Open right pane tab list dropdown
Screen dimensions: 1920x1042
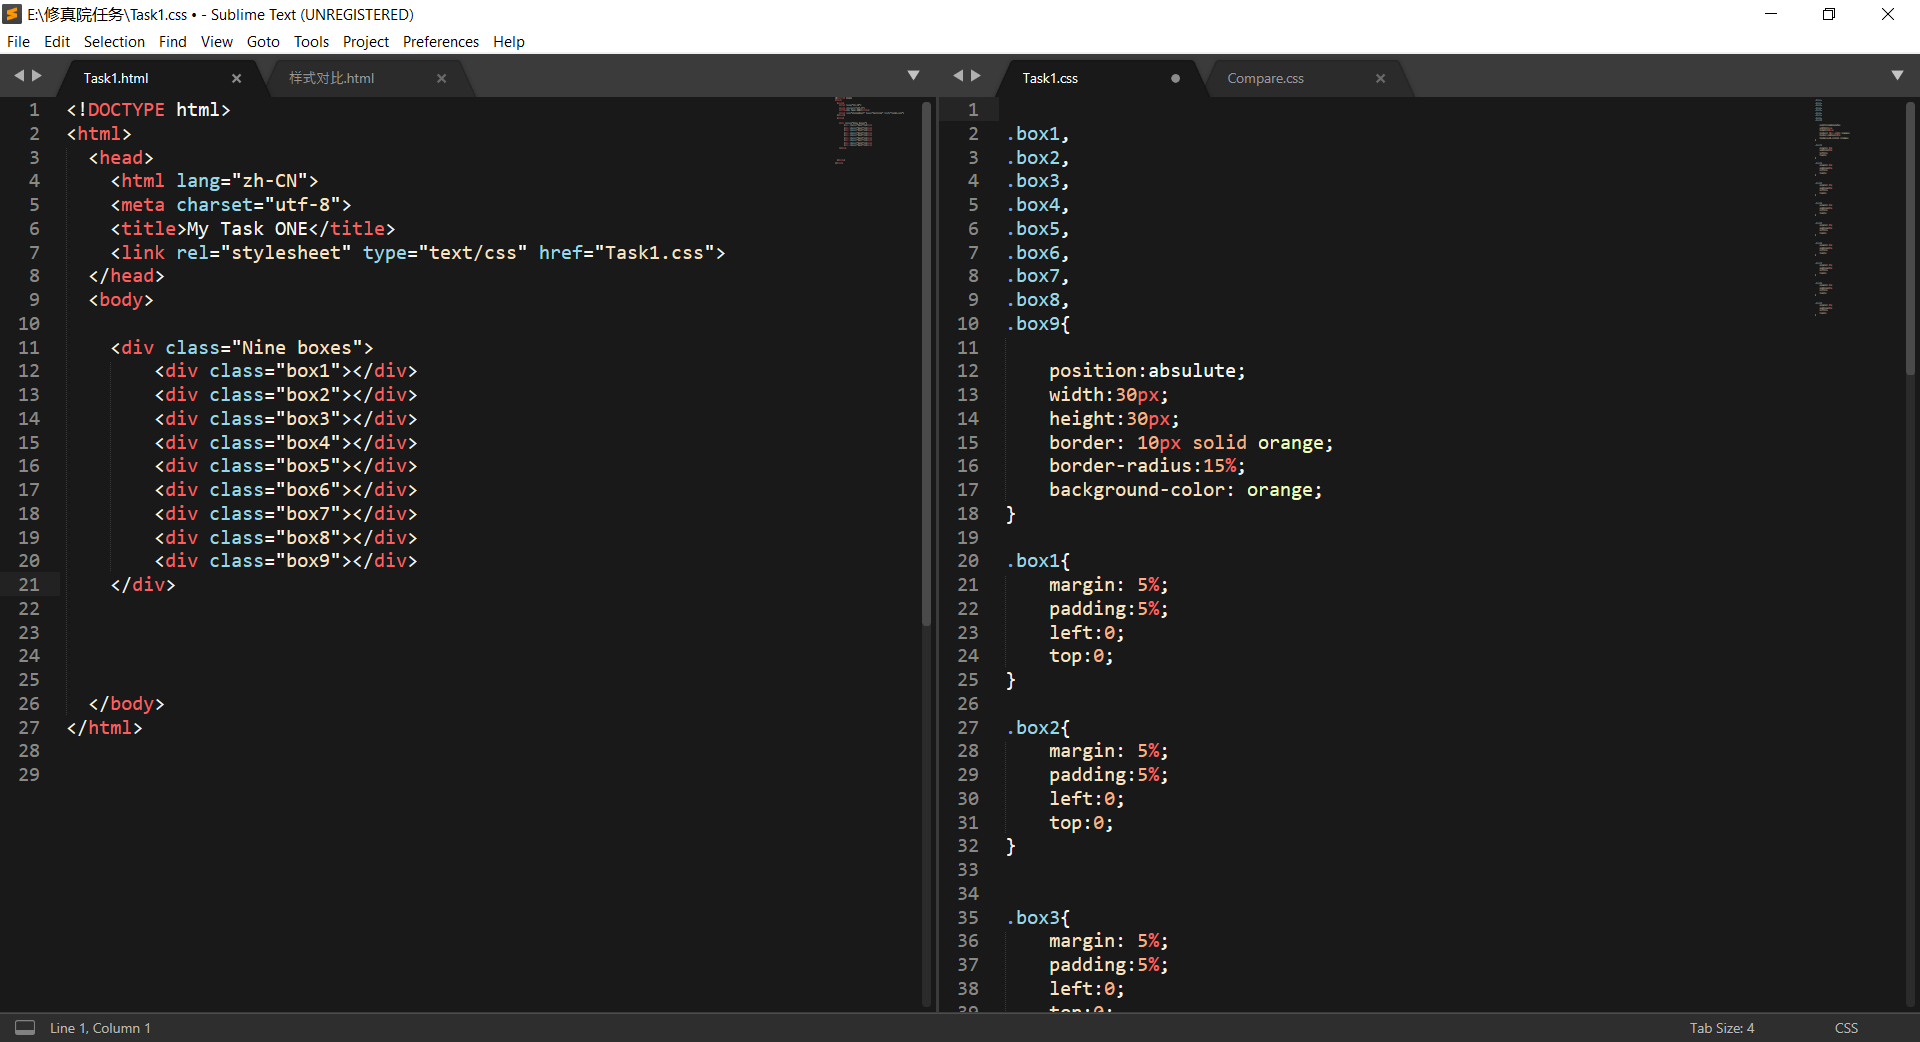click(1897, 76)
